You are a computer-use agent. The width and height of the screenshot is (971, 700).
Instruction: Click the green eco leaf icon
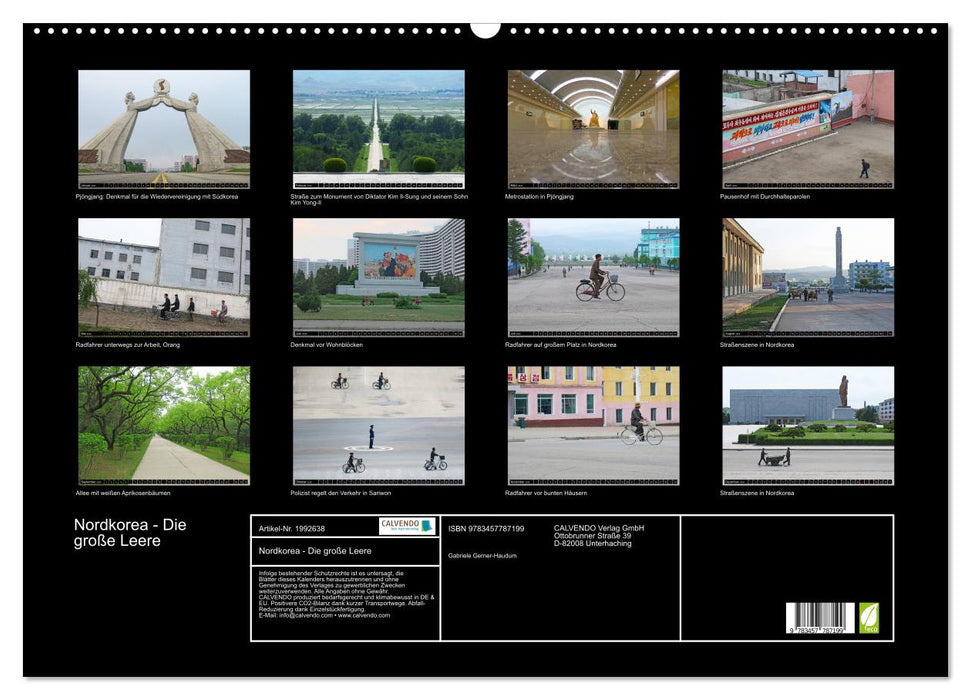click(x=870, y=618)
